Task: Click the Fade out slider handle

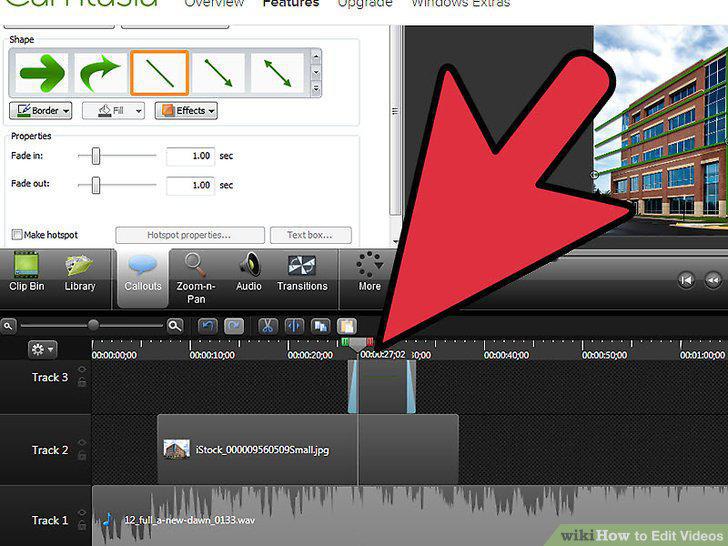Action: click(x=96, y=185)
